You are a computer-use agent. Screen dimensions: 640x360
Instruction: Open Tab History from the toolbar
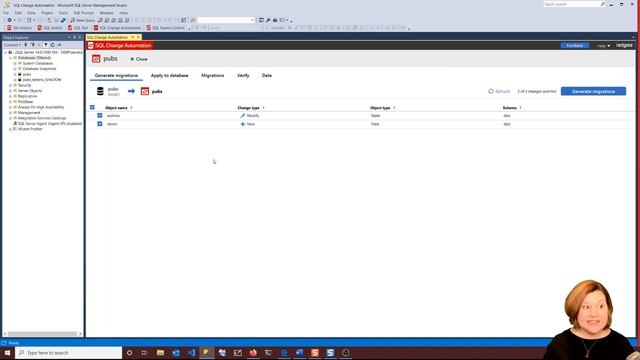19,28
